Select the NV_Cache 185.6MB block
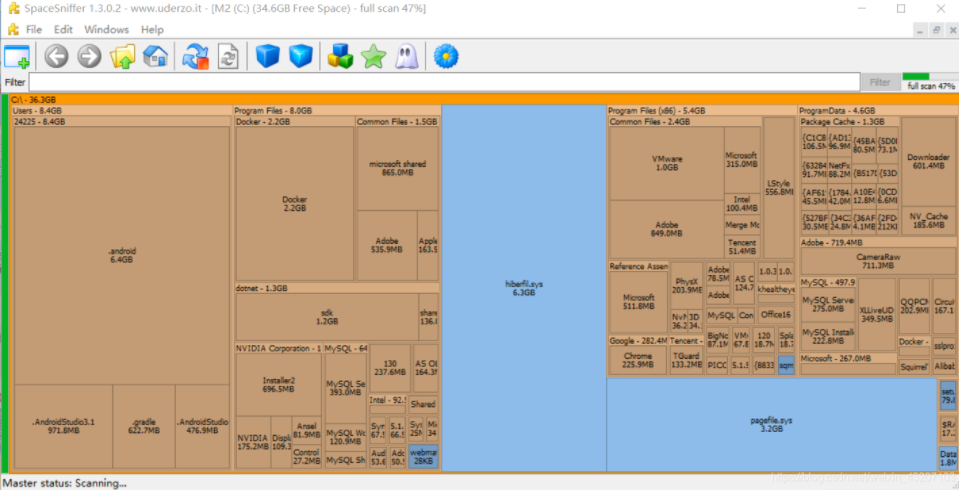The height and width of the screenshot is (490, 959). (x=928, y=220)
